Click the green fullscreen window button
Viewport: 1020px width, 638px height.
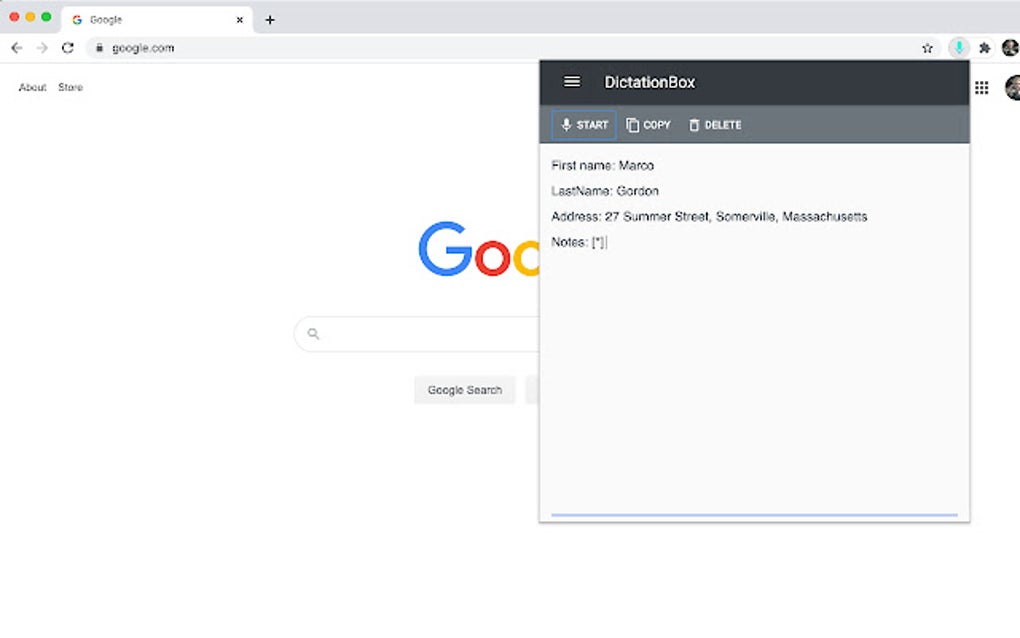pyautogui.click(x=46, y=17)
